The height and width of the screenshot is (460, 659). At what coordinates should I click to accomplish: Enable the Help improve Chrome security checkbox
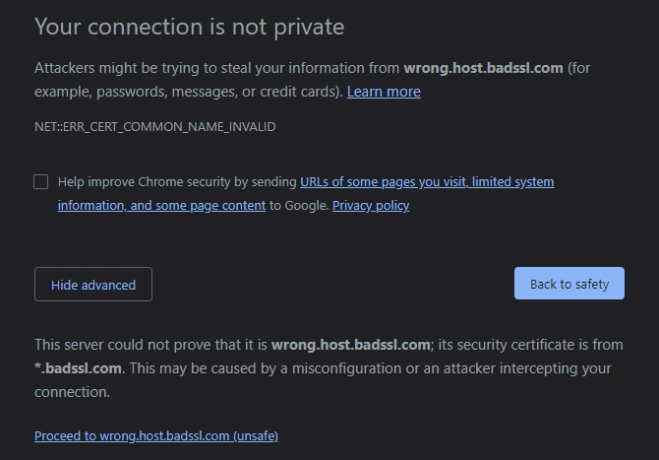click(41, 182)
